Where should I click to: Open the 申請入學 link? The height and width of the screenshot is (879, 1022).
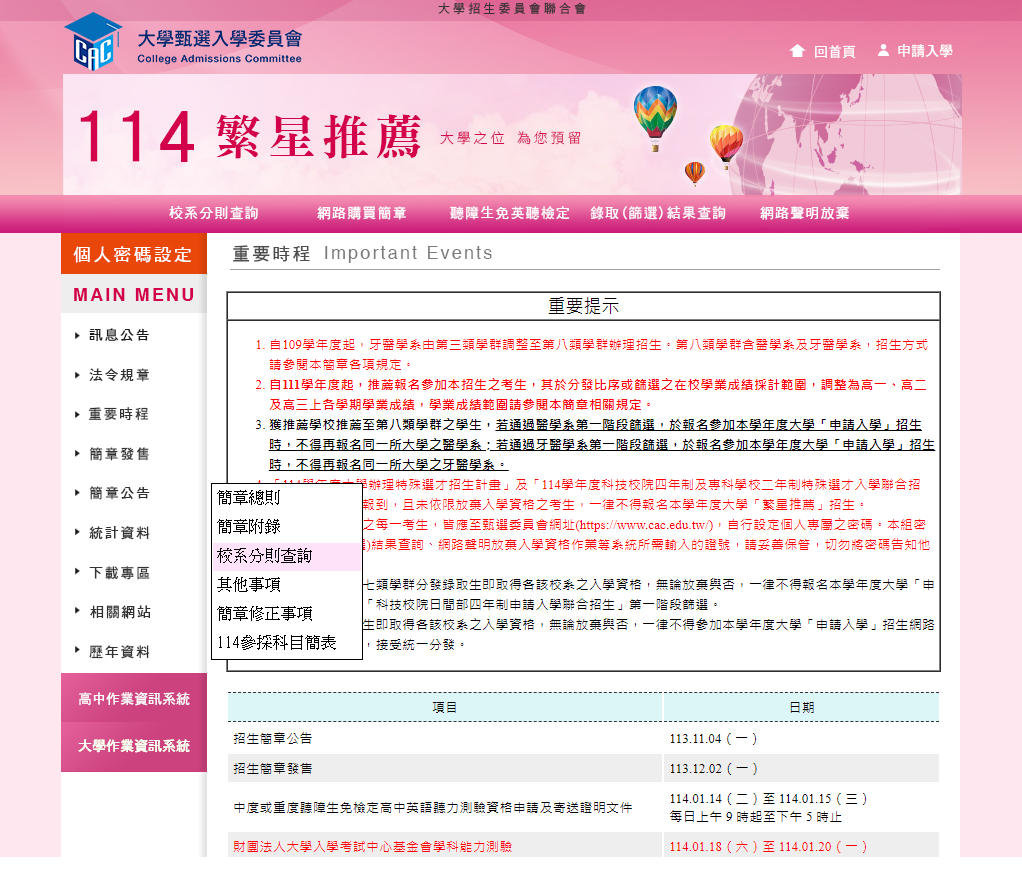(x=924, y=51)
